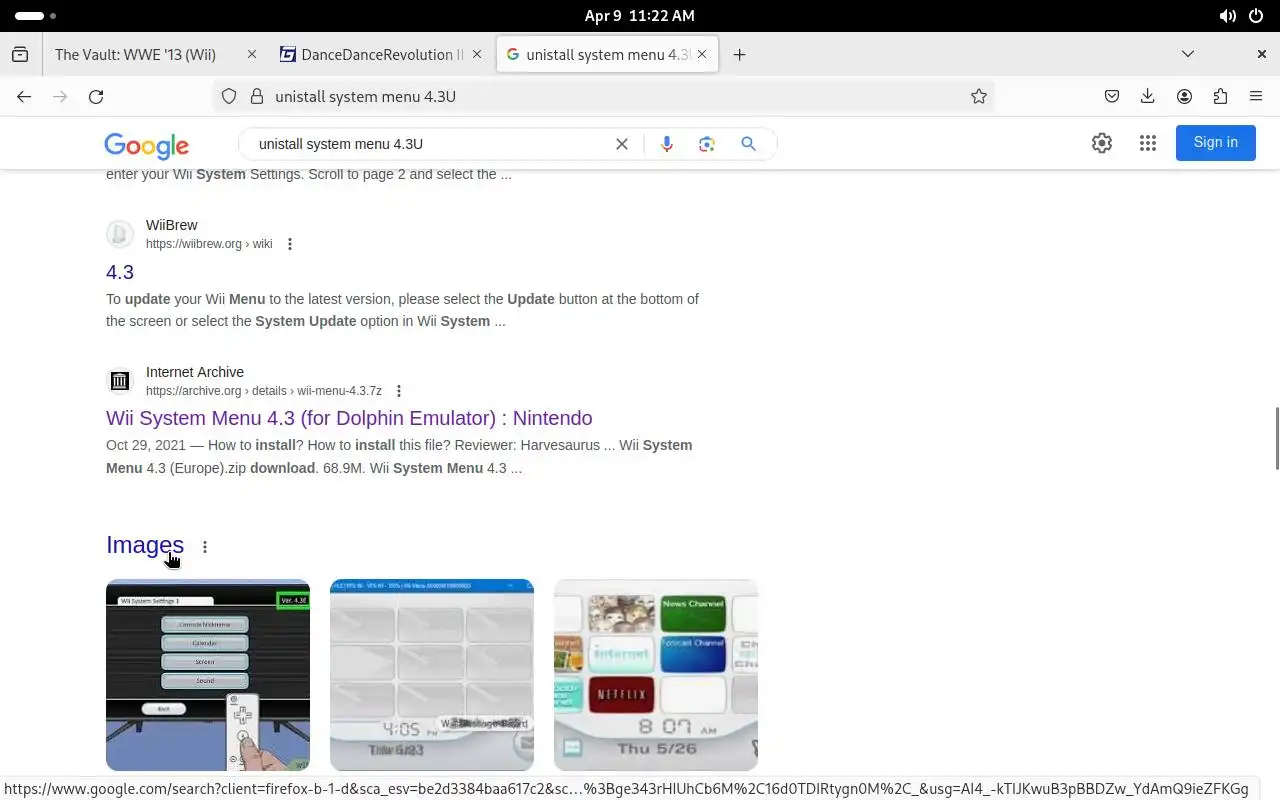The image size is (1280, 800).
Task: Open the Apr 9 clock calendar
Action: click(x=640, y=16)
